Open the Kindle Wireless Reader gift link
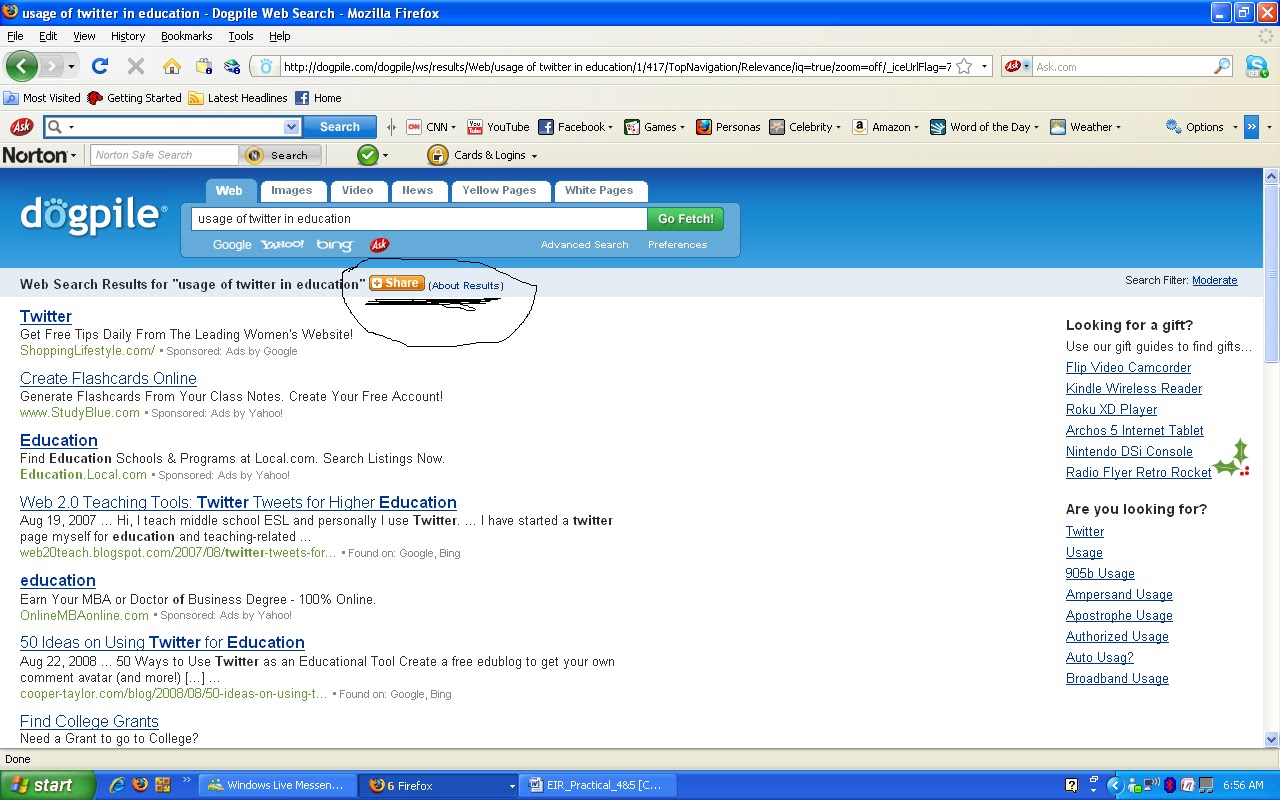Image resolution: width=1280 pixels, height=800 pixels. (1134, 388)
